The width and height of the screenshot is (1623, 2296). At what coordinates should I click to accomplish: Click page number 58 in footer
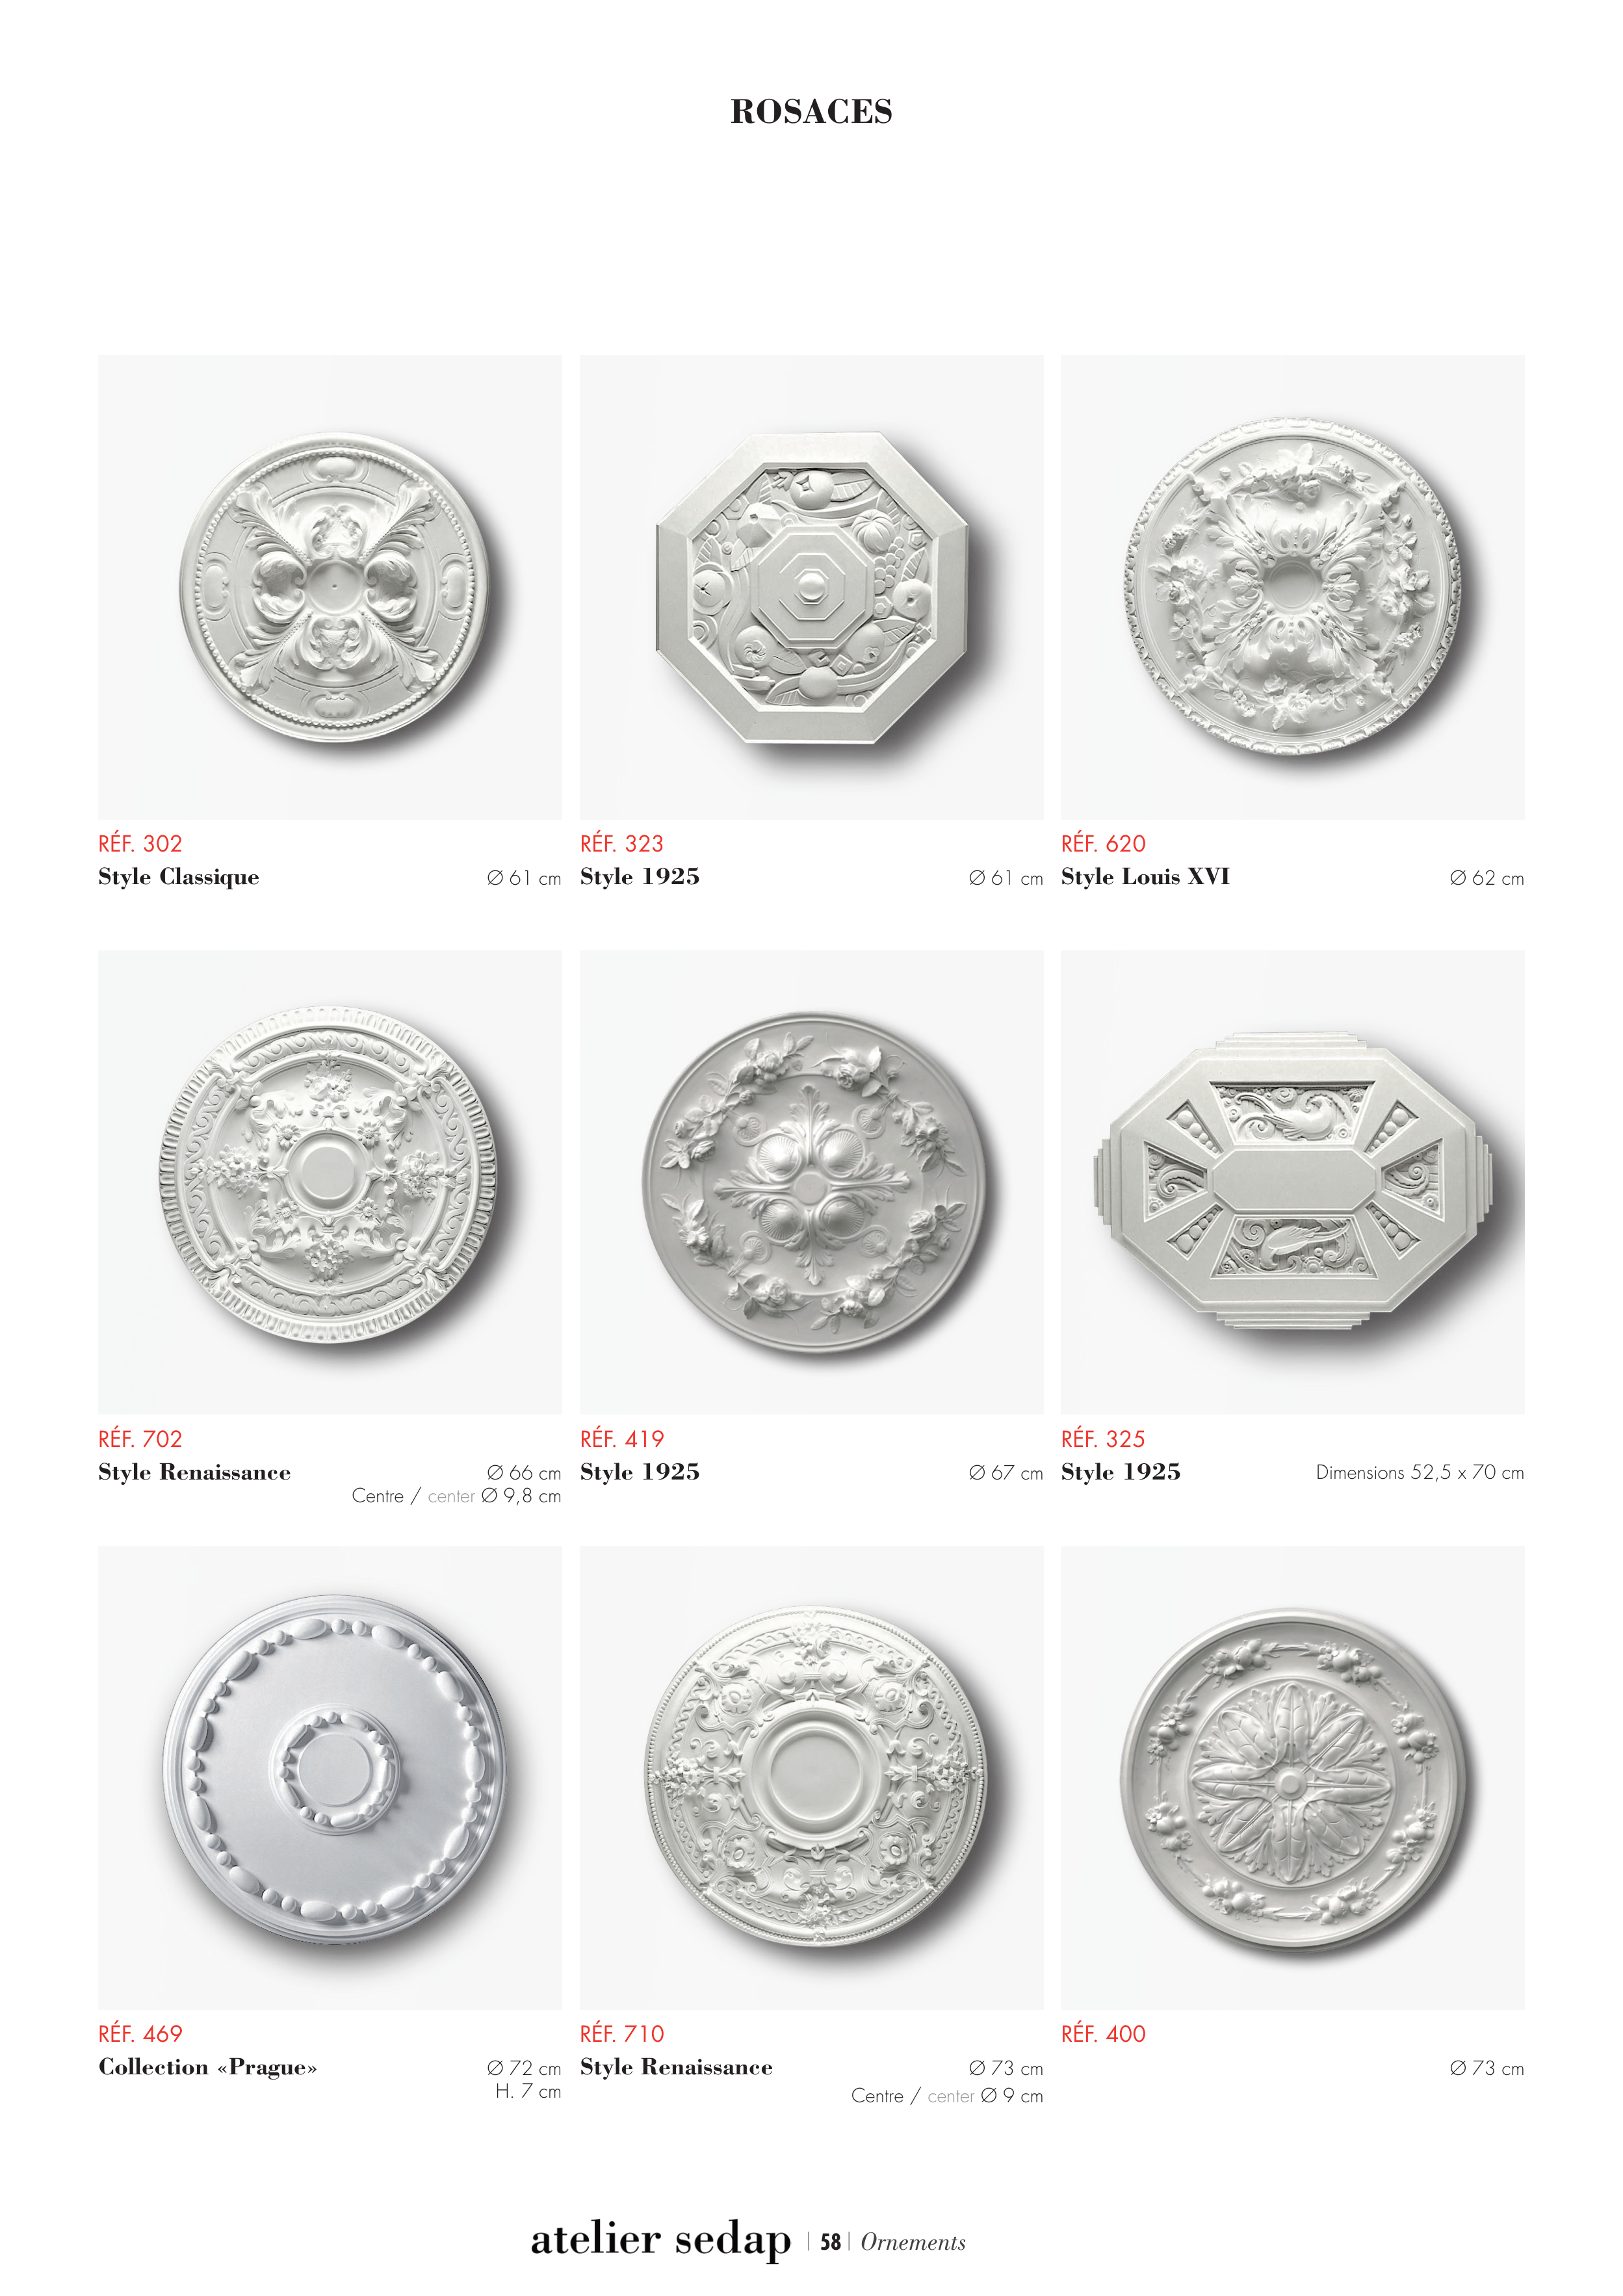click(x=830, y=2242)
